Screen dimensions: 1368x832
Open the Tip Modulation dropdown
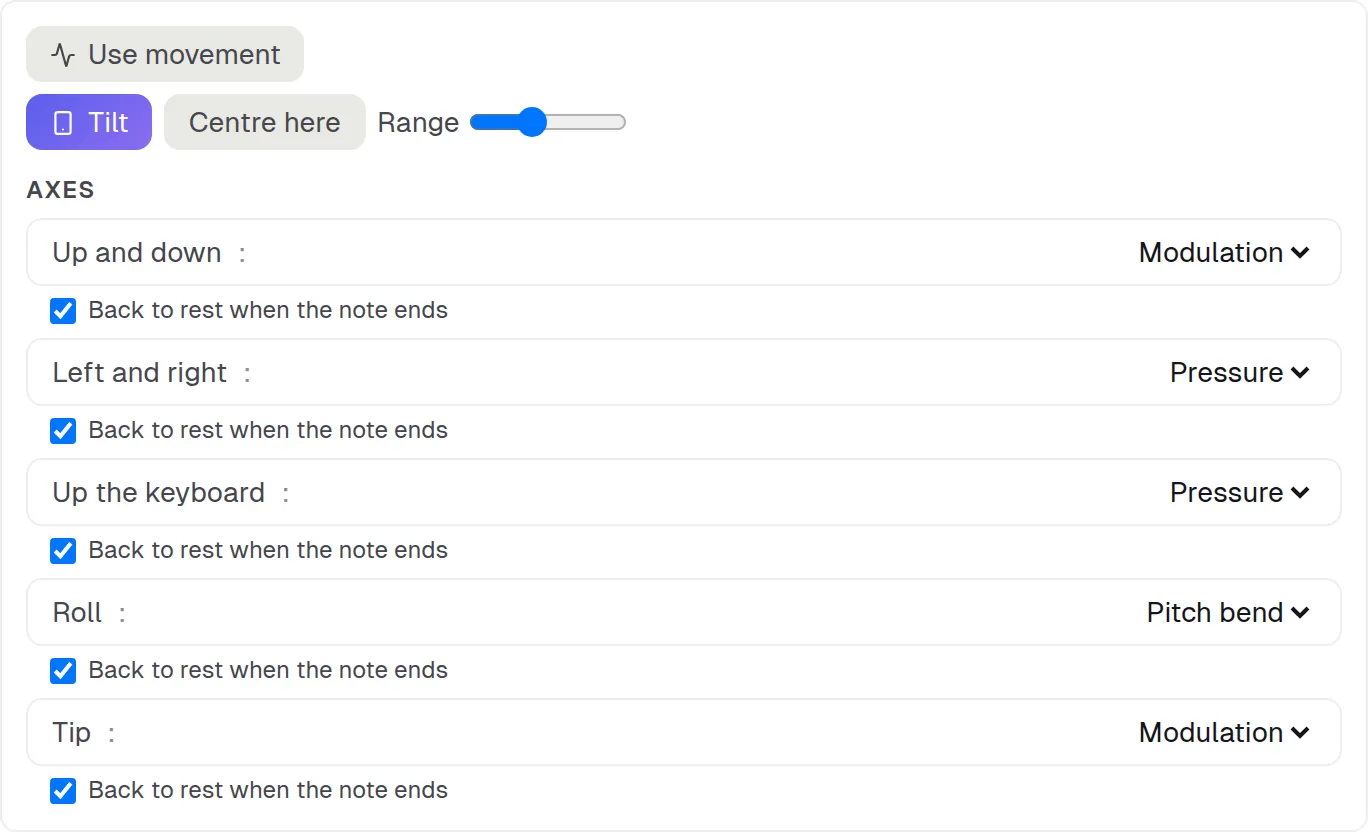click(x=1225, y=733)
